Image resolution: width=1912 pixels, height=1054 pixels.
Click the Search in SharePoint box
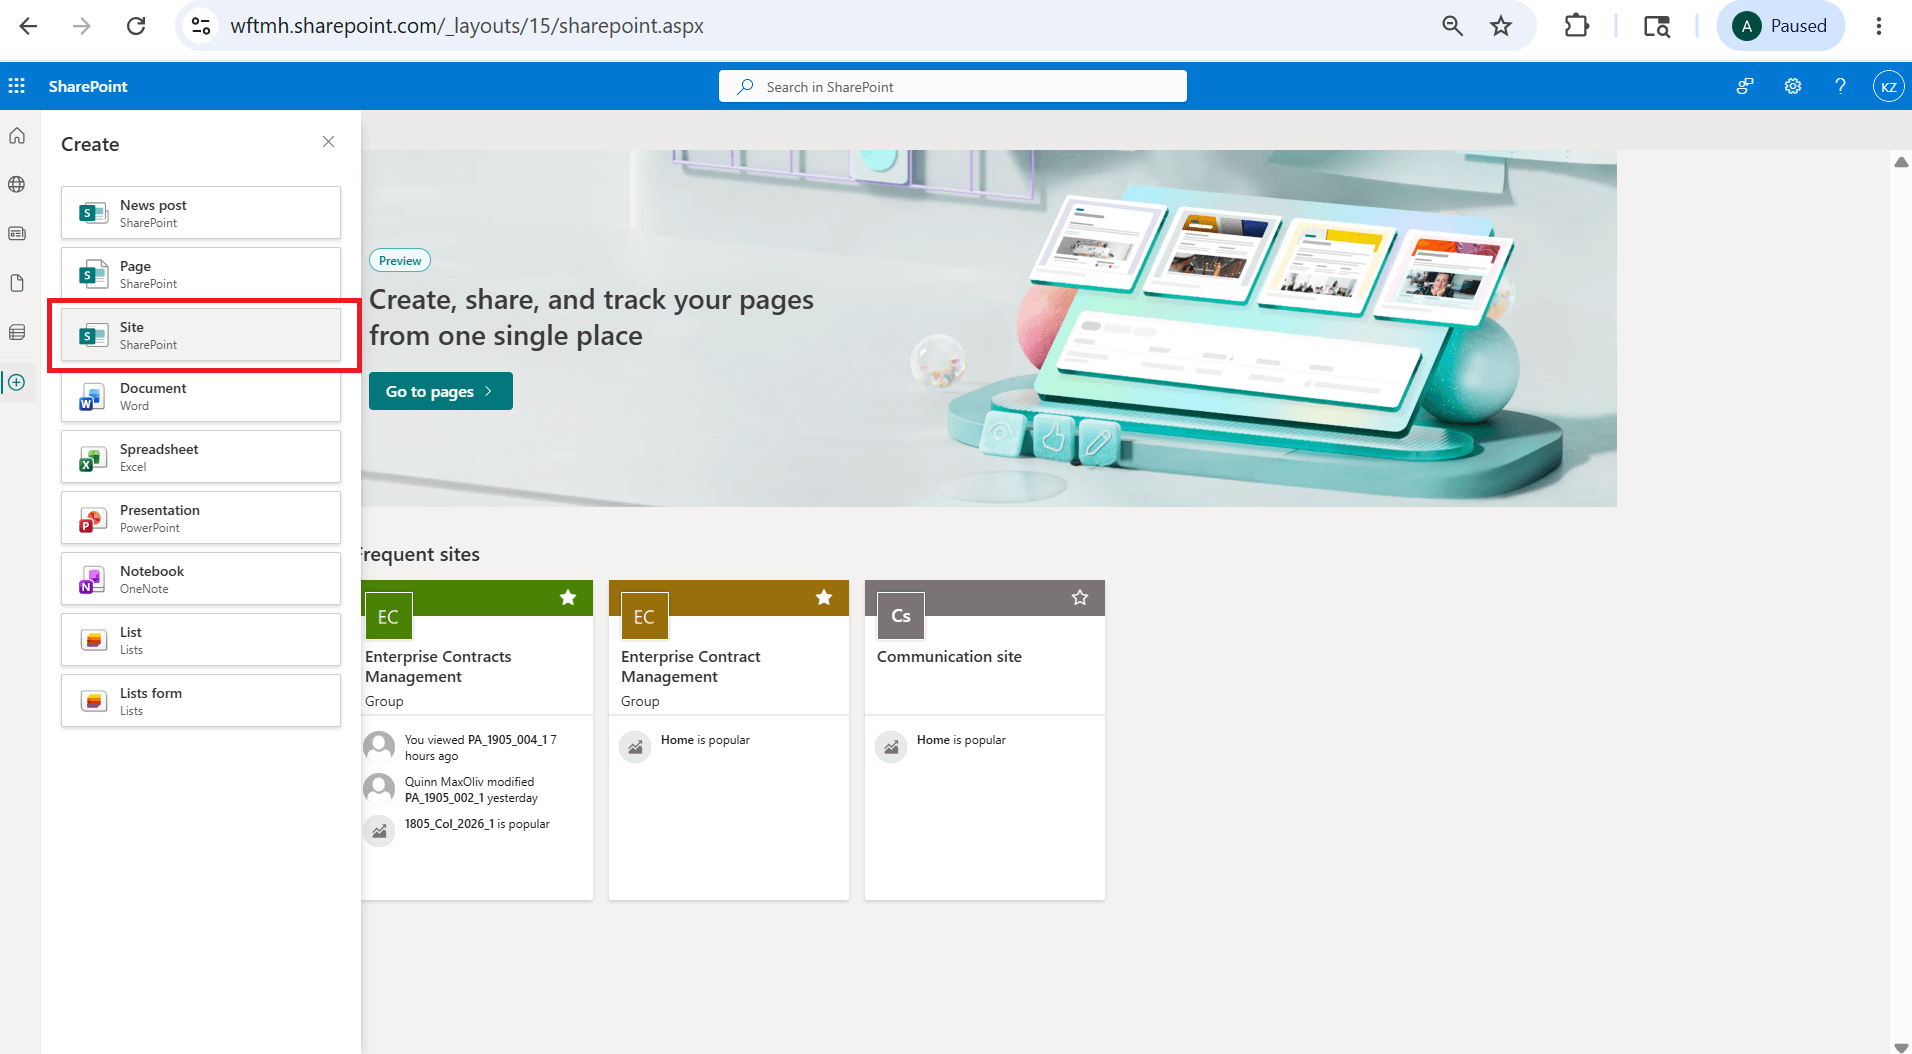click(953, 86)
